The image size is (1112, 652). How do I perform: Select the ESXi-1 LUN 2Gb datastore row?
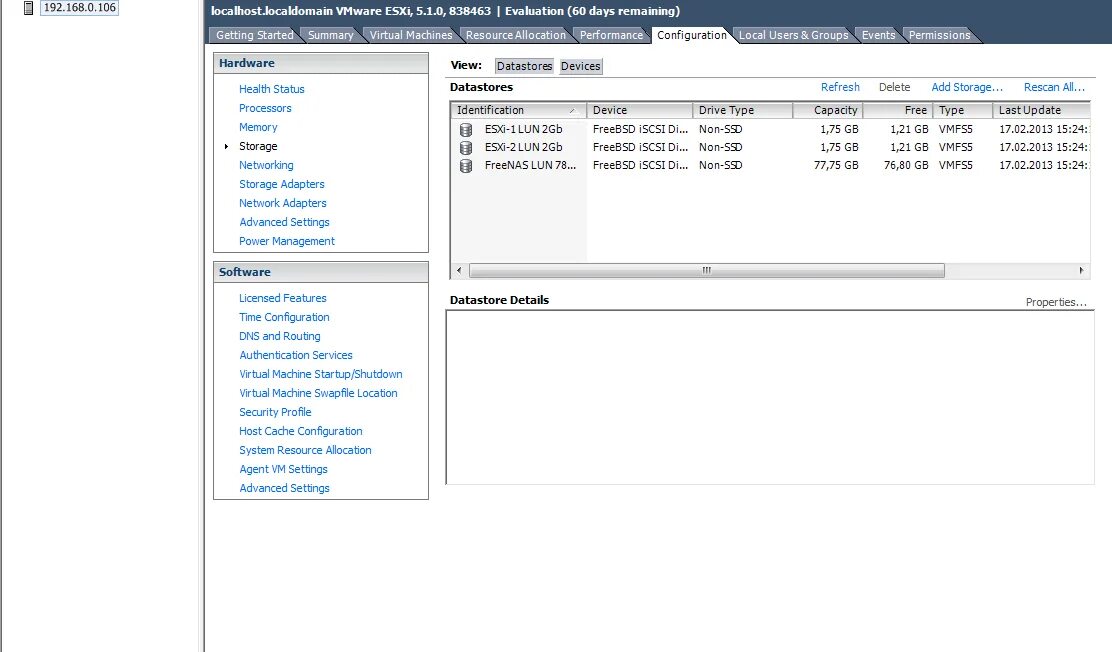(770, 129)
